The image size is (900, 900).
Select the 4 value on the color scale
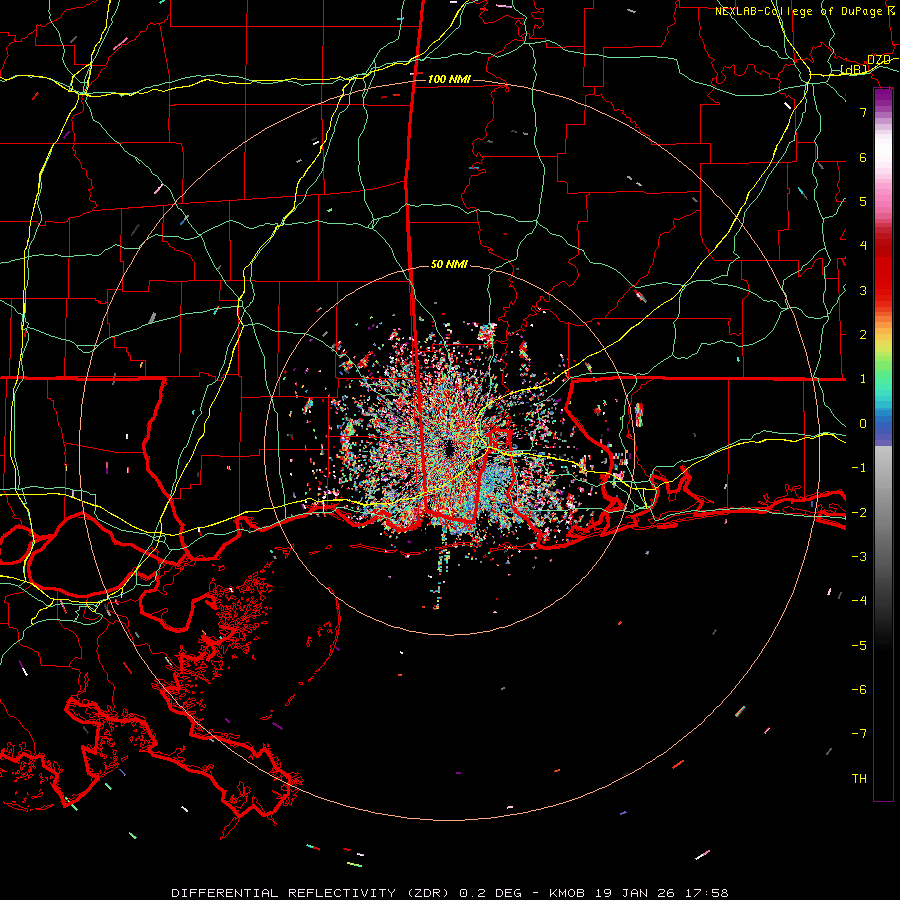(863, 246)
